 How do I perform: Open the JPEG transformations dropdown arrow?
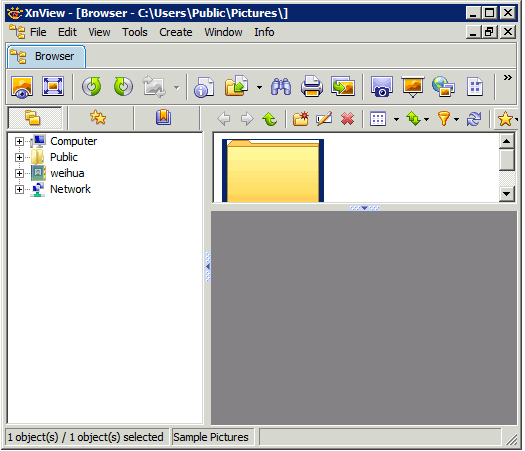[x=176, y=88]
